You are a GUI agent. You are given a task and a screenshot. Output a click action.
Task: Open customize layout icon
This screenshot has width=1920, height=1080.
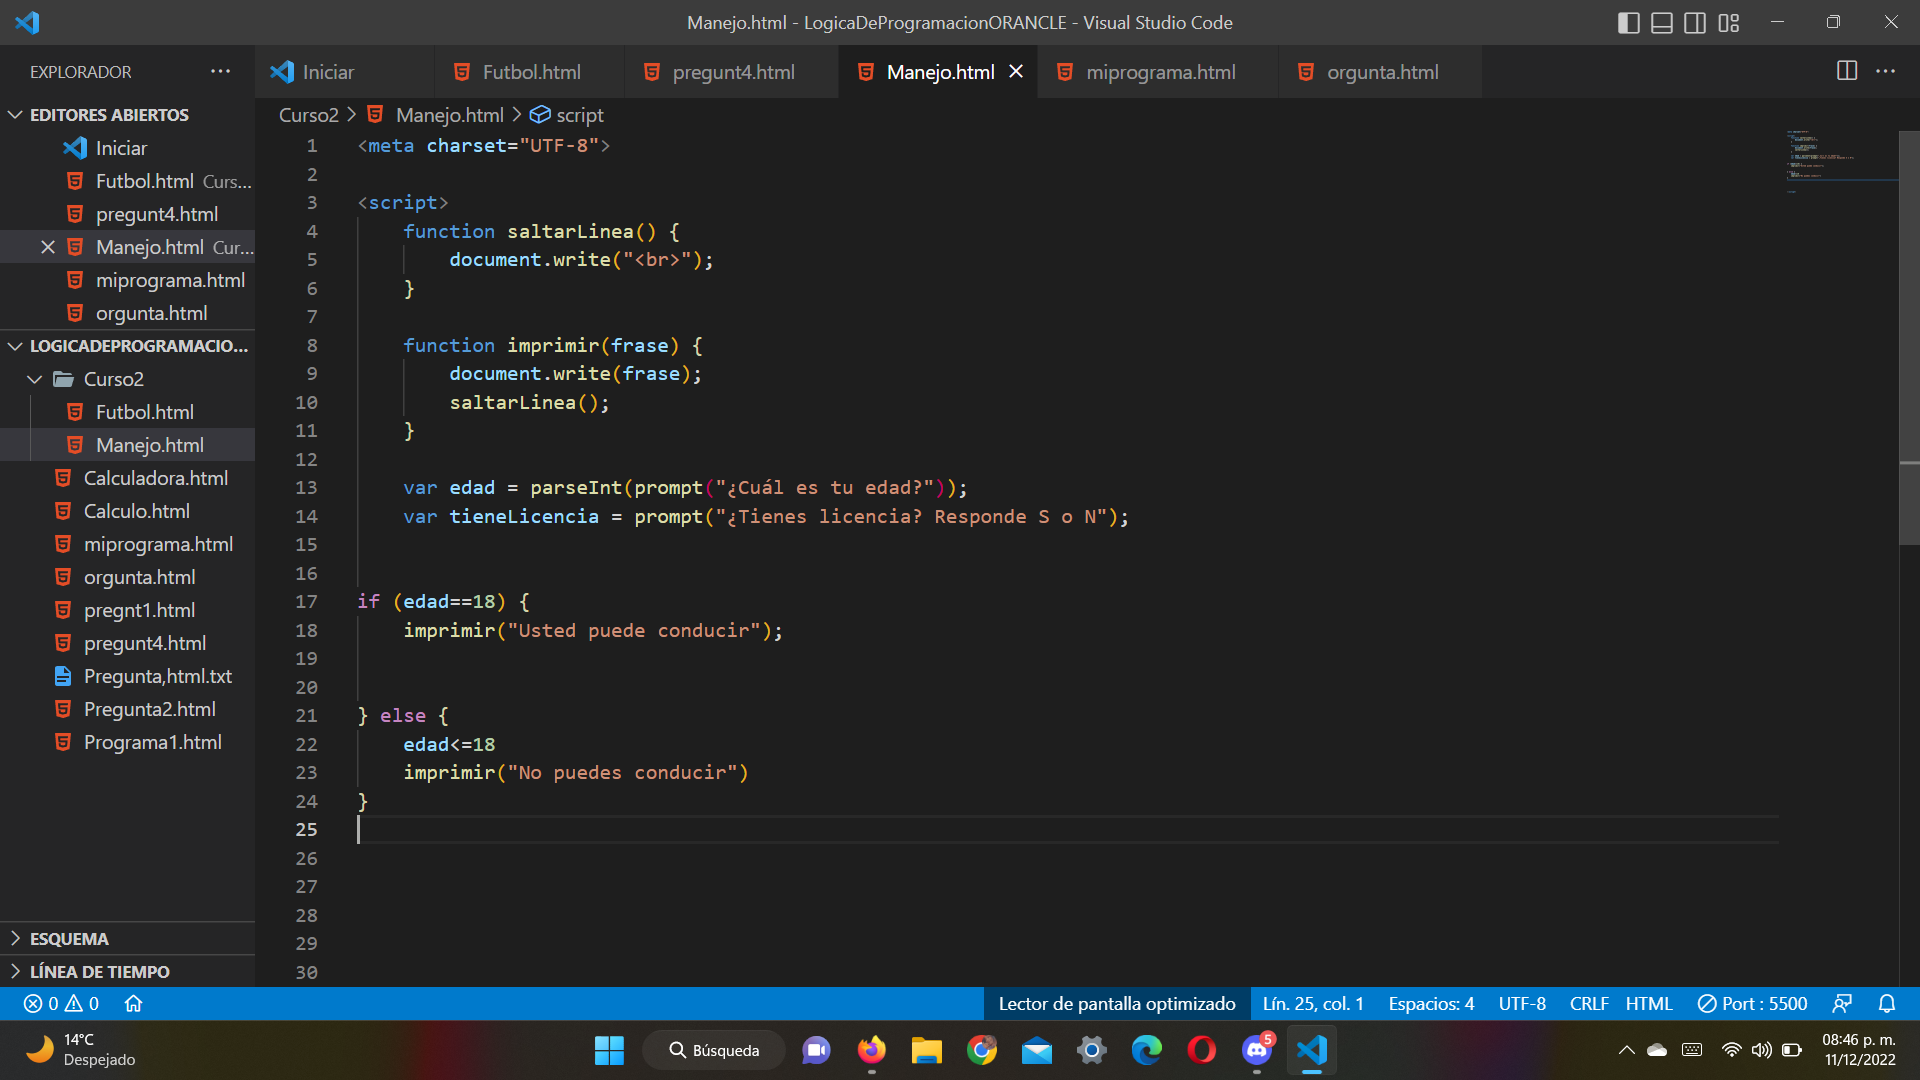pos(1729,22)
